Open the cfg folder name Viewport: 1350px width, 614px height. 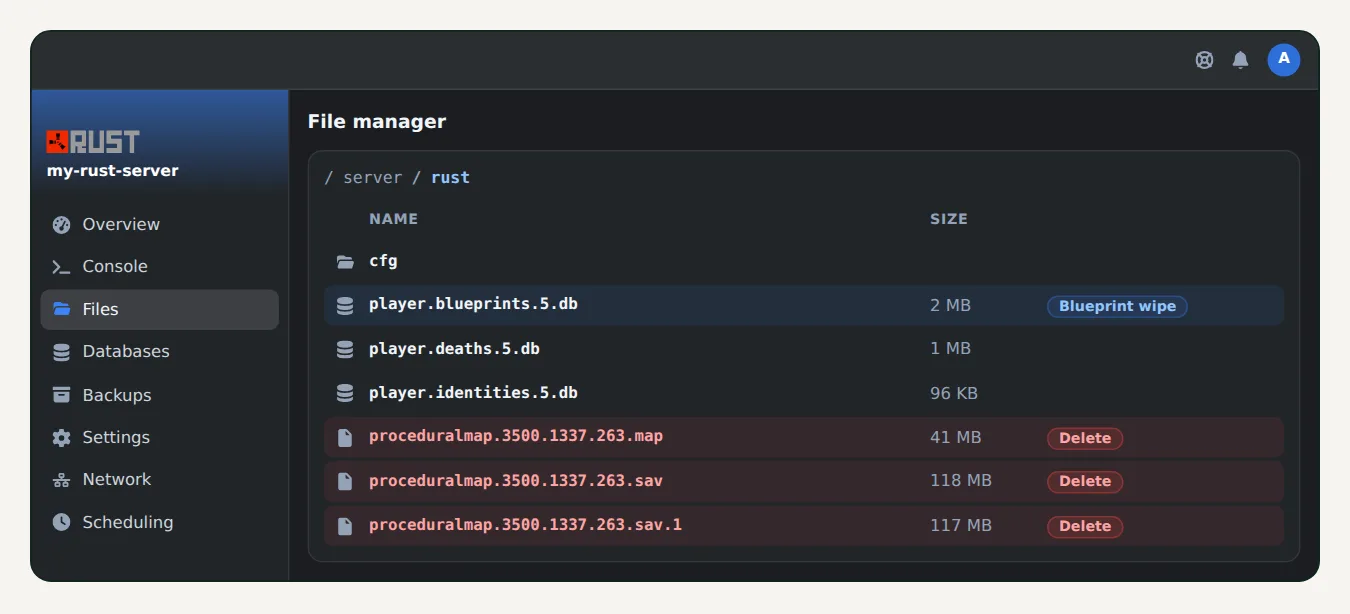click(x=383, y=261)
